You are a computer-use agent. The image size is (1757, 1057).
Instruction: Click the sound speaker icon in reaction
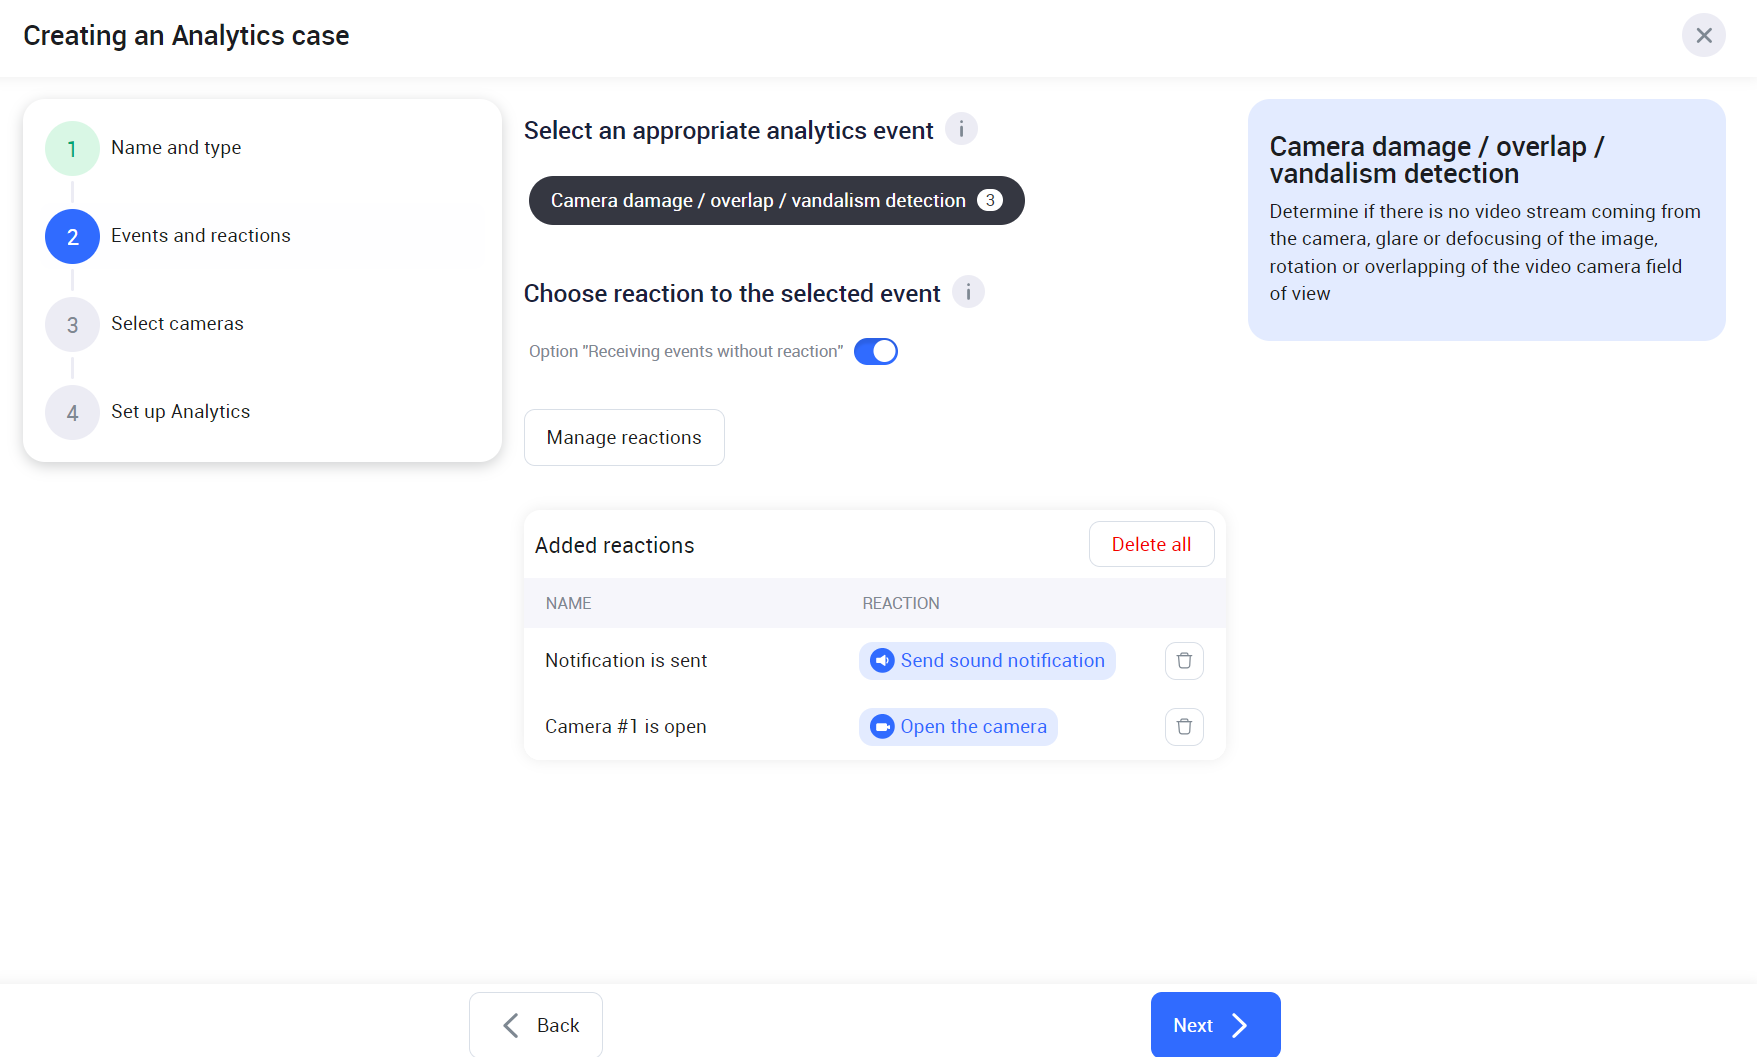882,661
